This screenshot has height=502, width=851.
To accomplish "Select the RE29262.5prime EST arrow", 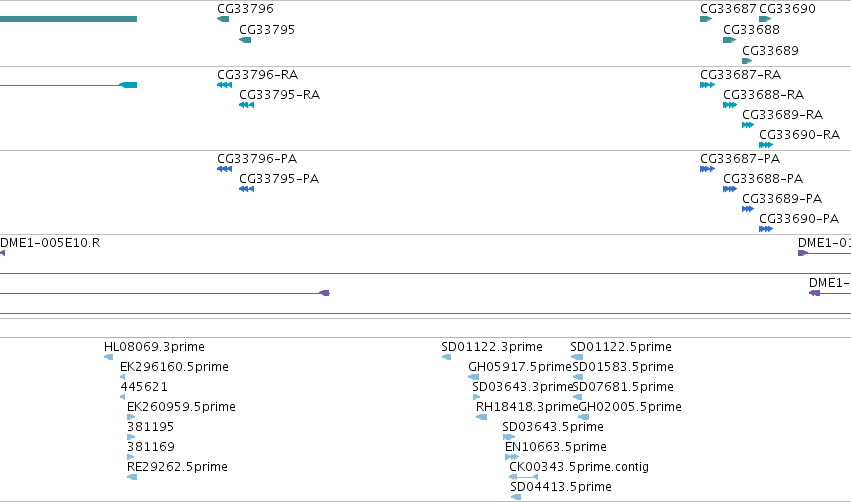I will (x=132, y=477).
